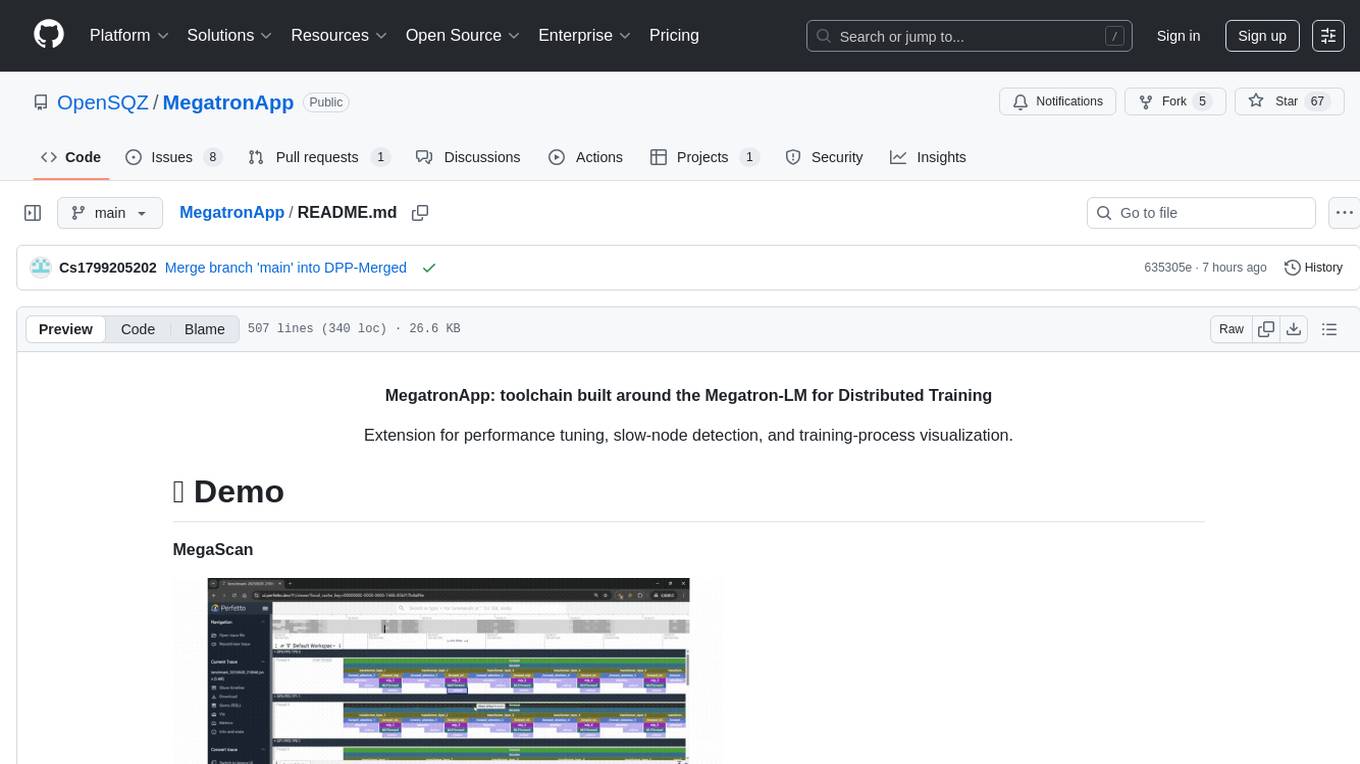Image resolution: width=1360 pixels, height=764 pixels.
Task: Download the raw README file
Action: 1293,329
